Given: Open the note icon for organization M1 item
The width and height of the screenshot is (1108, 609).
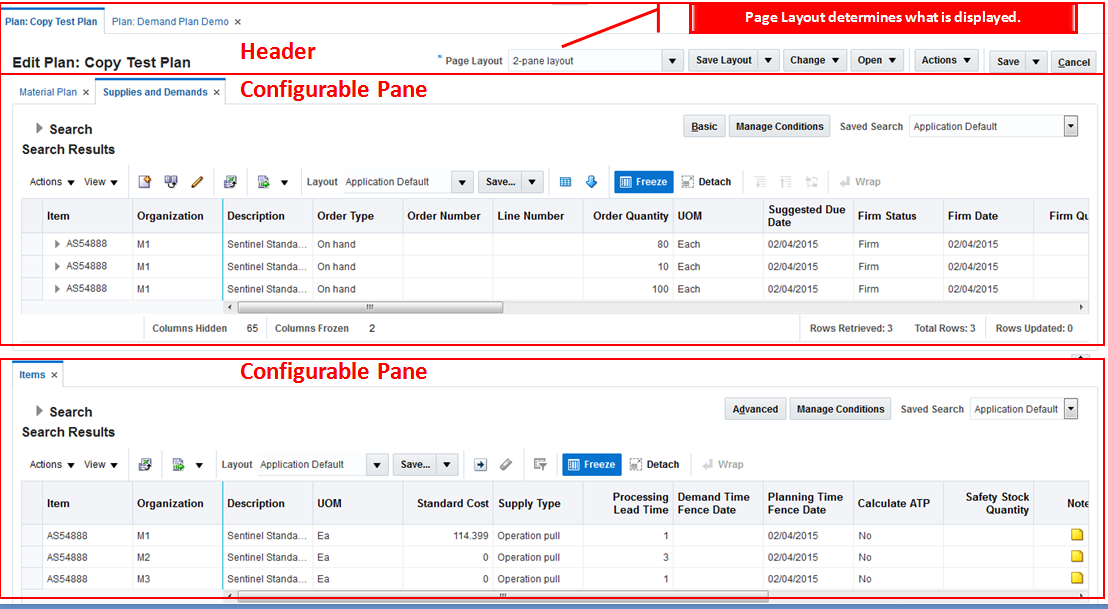Looking at the screenshot, I should 1077,535.
